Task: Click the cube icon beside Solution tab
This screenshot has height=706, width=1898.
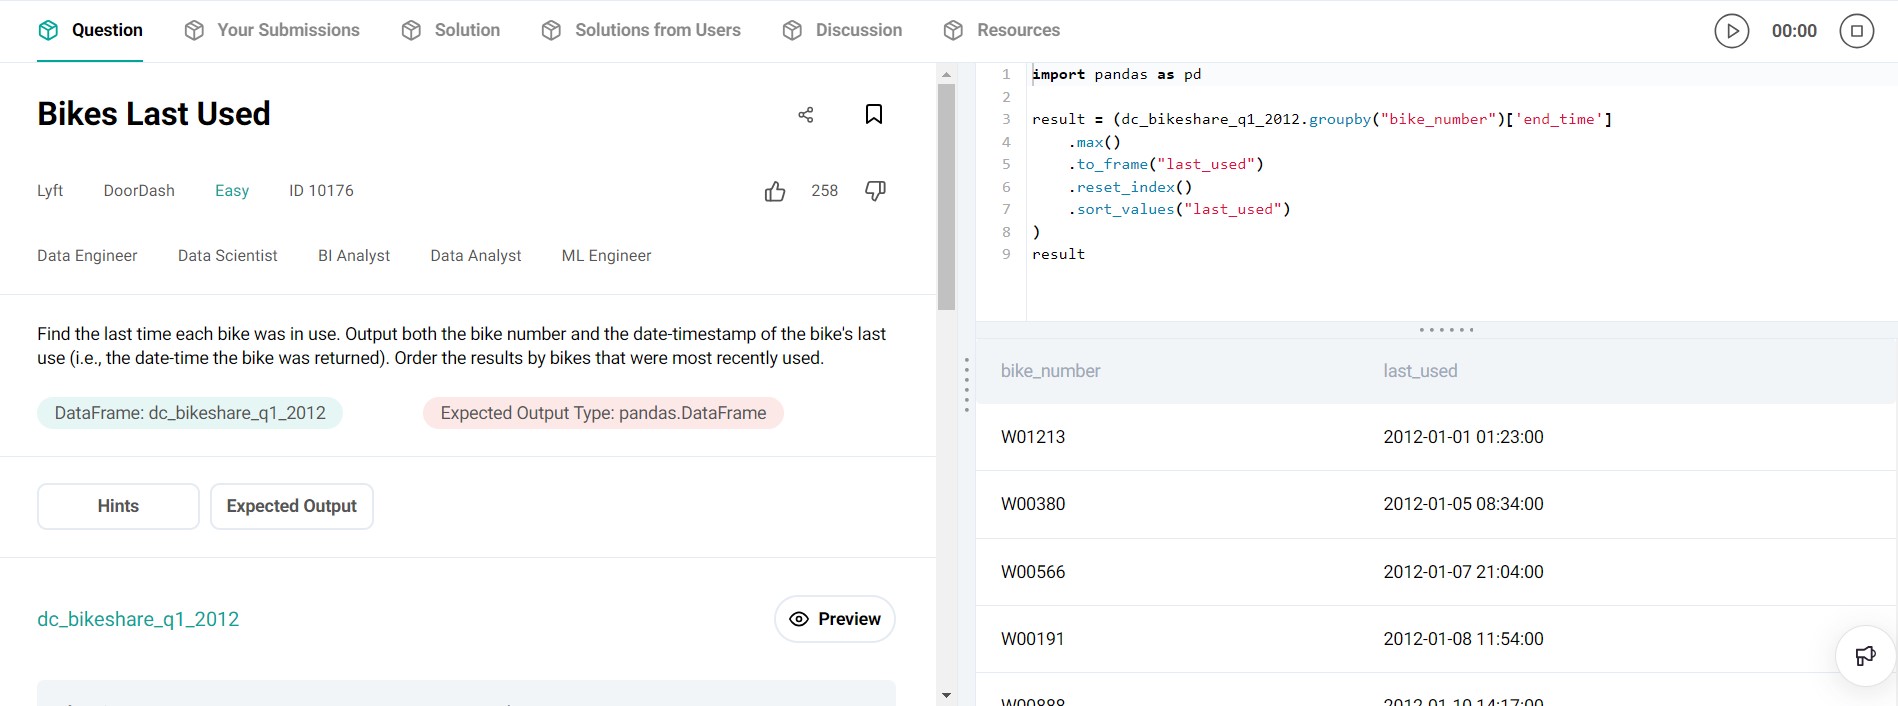Action: tap(411, 31)
